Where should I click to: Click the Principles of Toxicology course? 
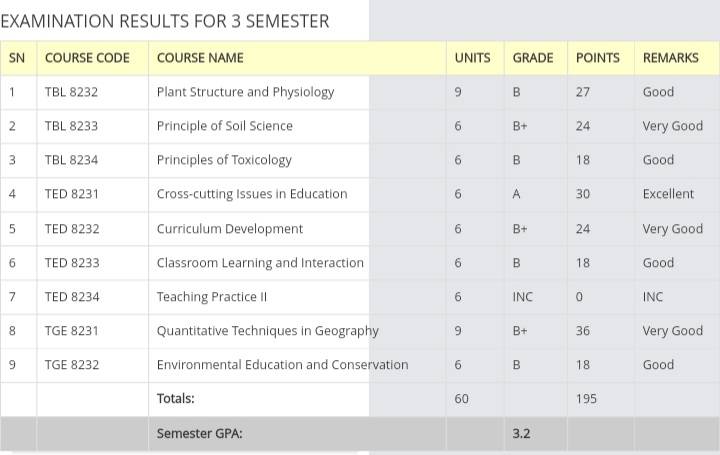coord(224,160)
